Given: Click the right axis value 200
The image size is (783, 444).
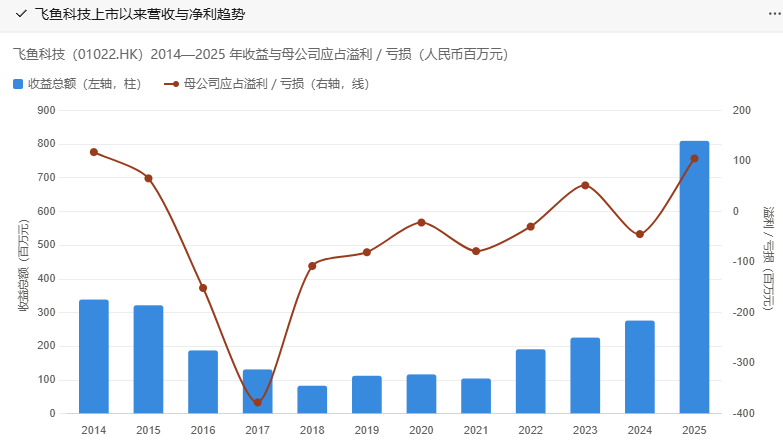Looking at the screenshot, I should click(742, 110).
